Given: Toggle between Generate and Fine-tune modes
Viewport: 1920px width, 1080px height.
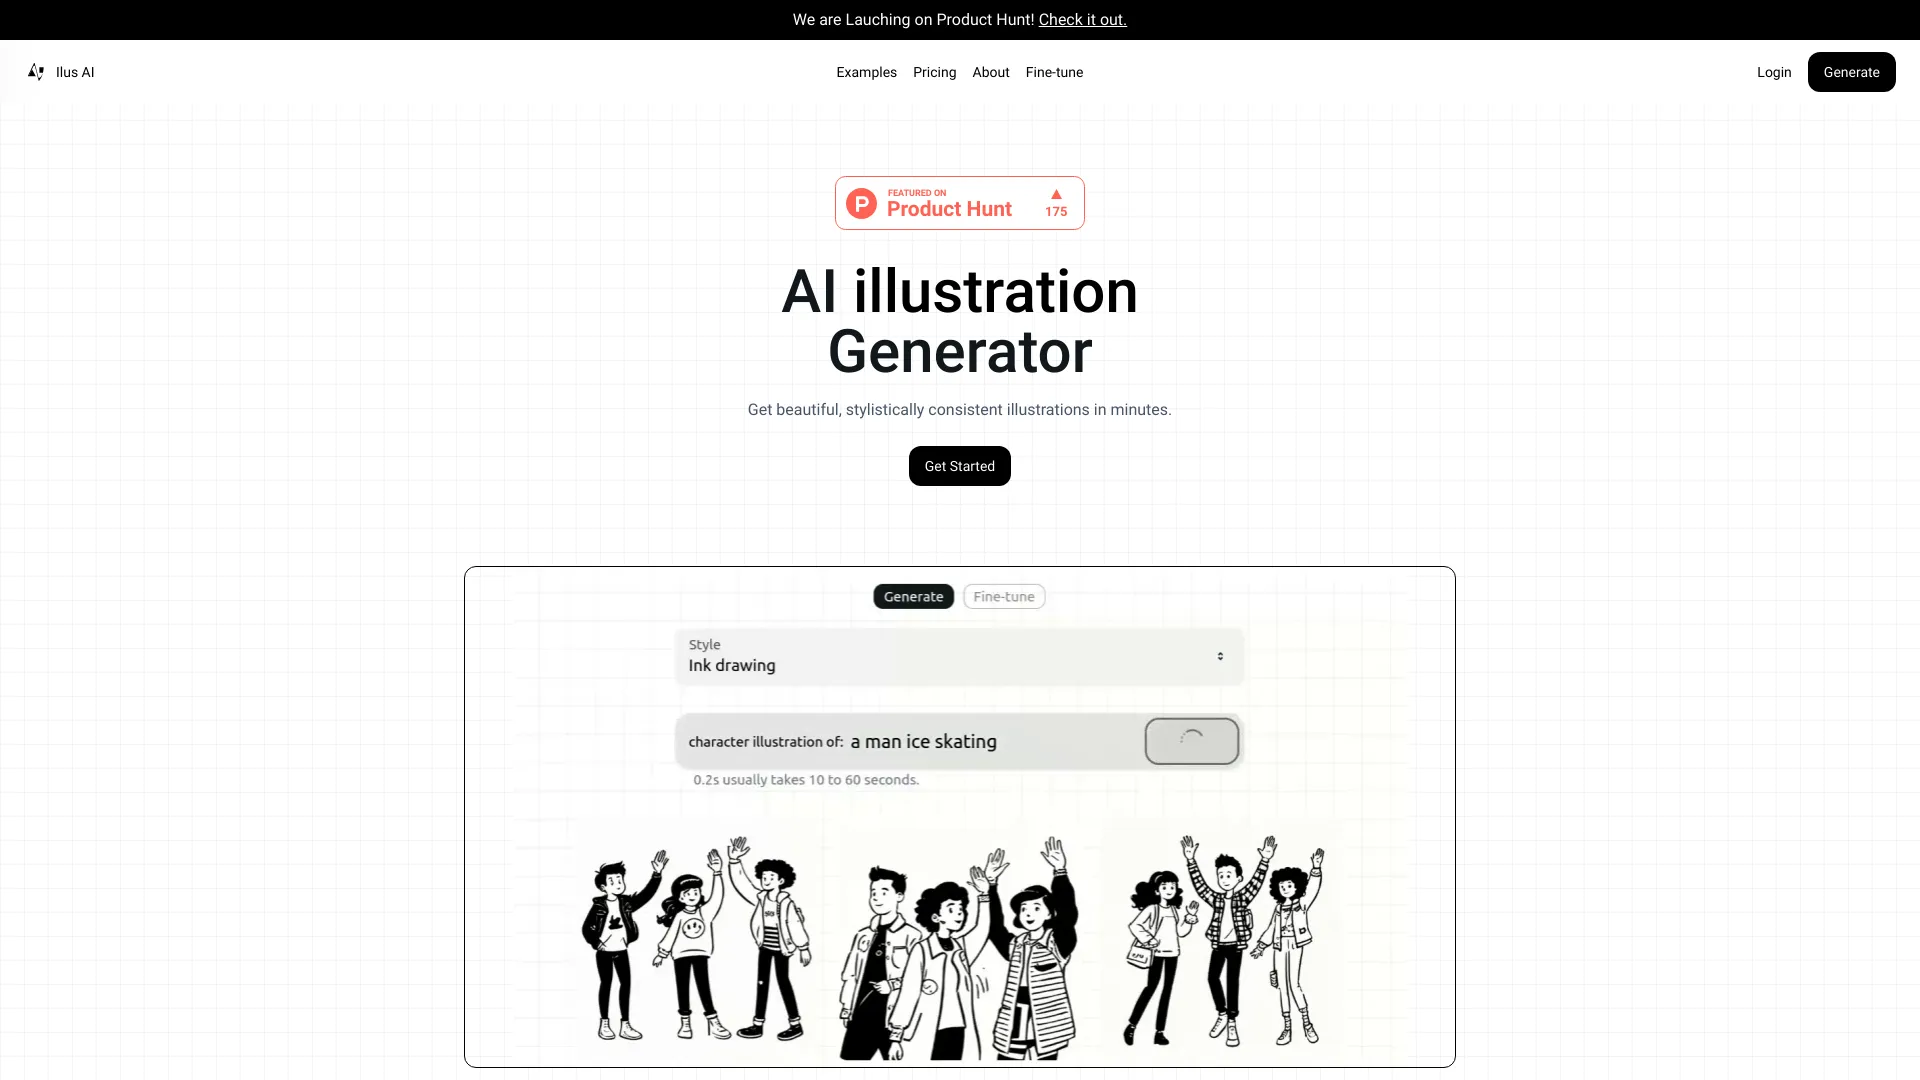Looking at the screenshot, I should [959, 596].
